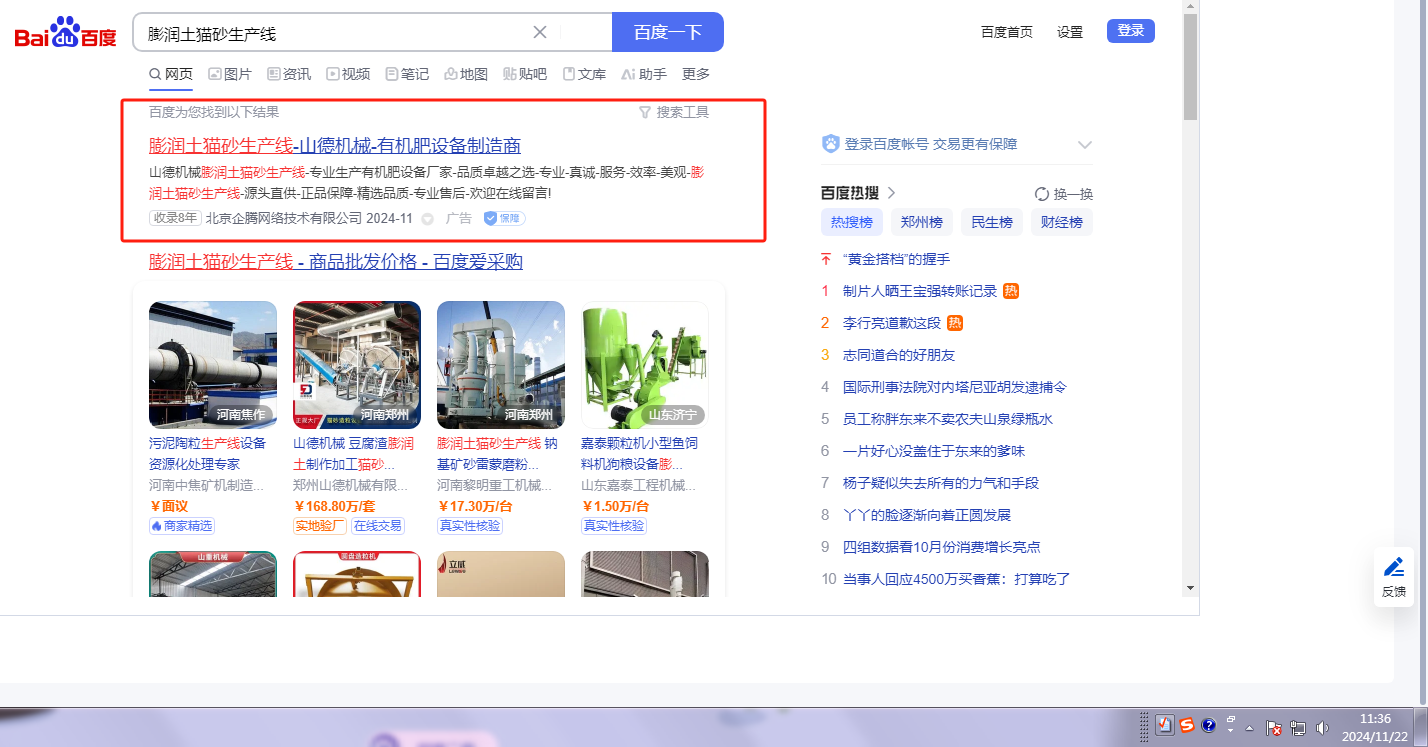Screen dimensions: 1428x747
Task: Clear the search box with the X icon
Action: pos(540,32)
